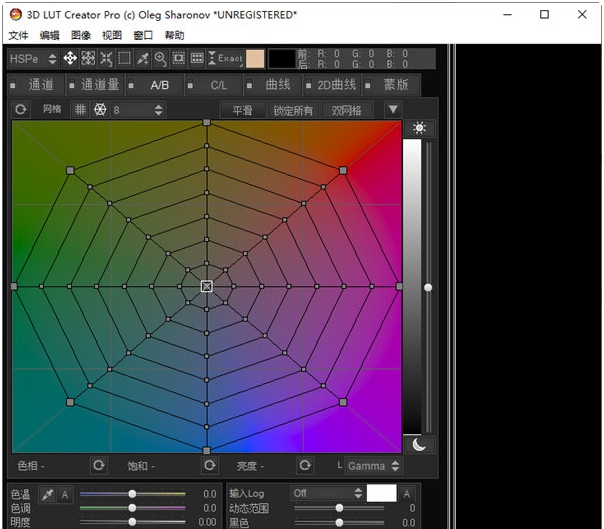Click the 明度 slider handle
The width and height of the screenshot is (604, 529).
click(132, 522)
